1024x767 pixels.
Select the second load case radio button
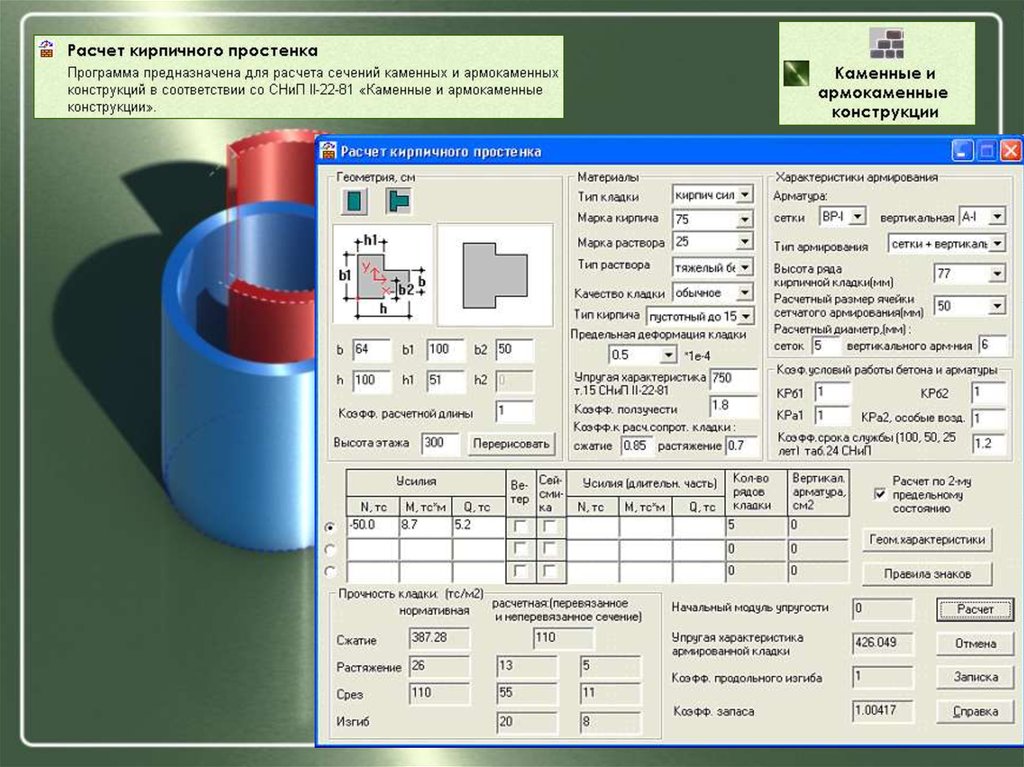(x=331, y=549)
